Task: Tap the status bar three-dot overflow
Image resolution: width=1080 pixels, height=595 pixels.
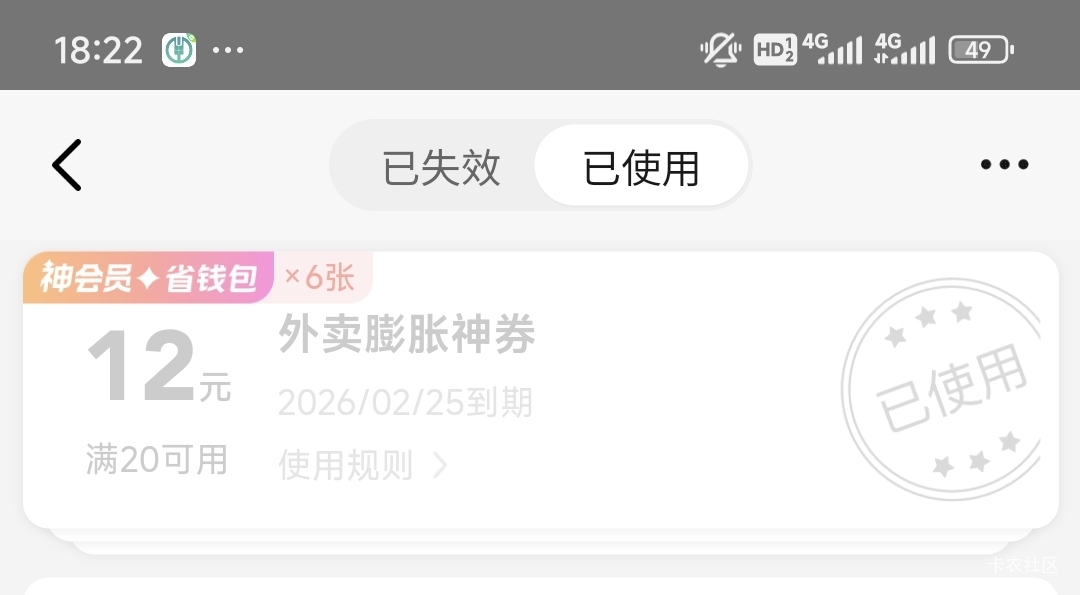Action: (228, 50)
